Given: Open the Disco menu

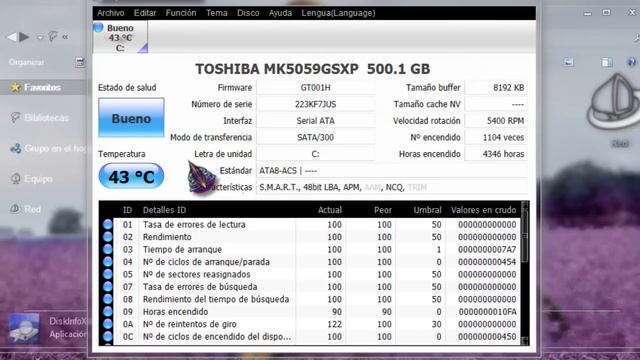Looking at the screenshot, I should [x=248, y=13].
